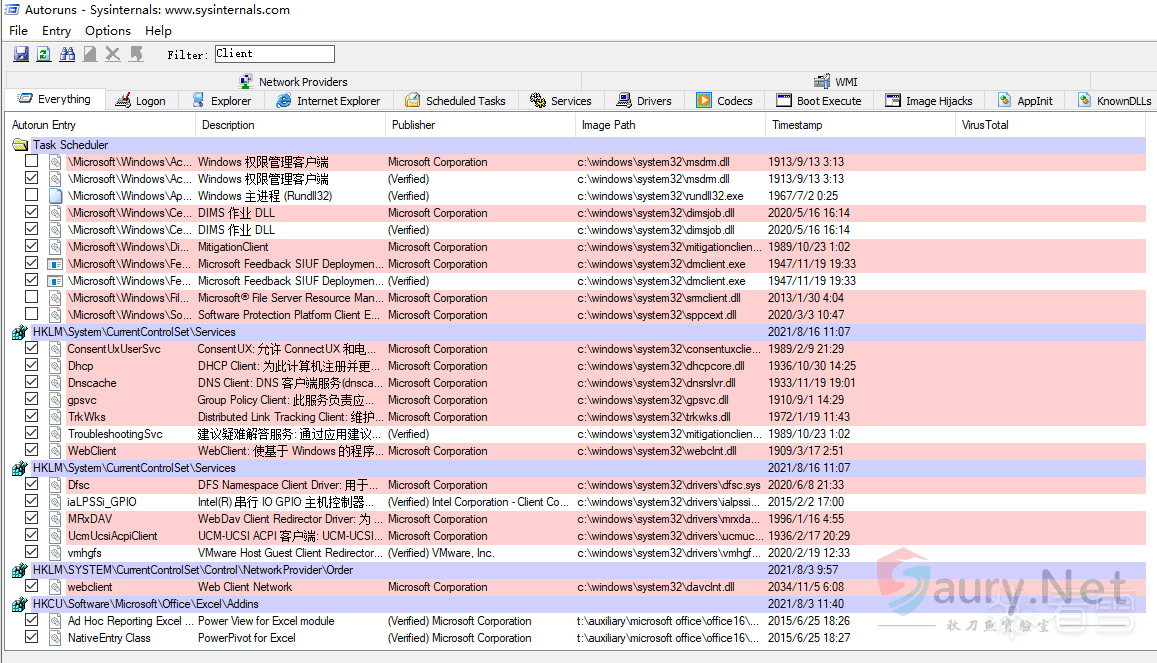The height and width of the screenshot is (663, 1157).
Task: Click the Jump to Entry toolbar icon
Action: [136, 54]
